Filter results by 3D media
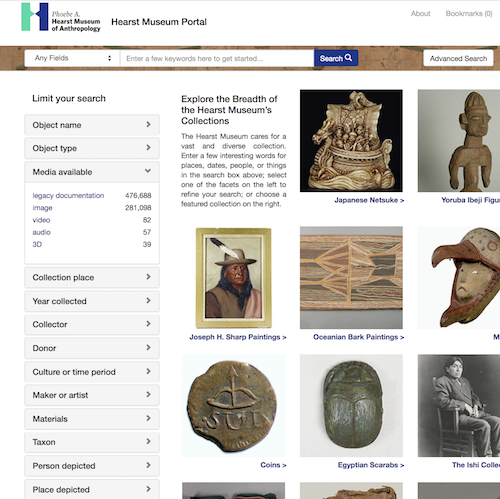 pyautogui.click(x=37, y=244)
